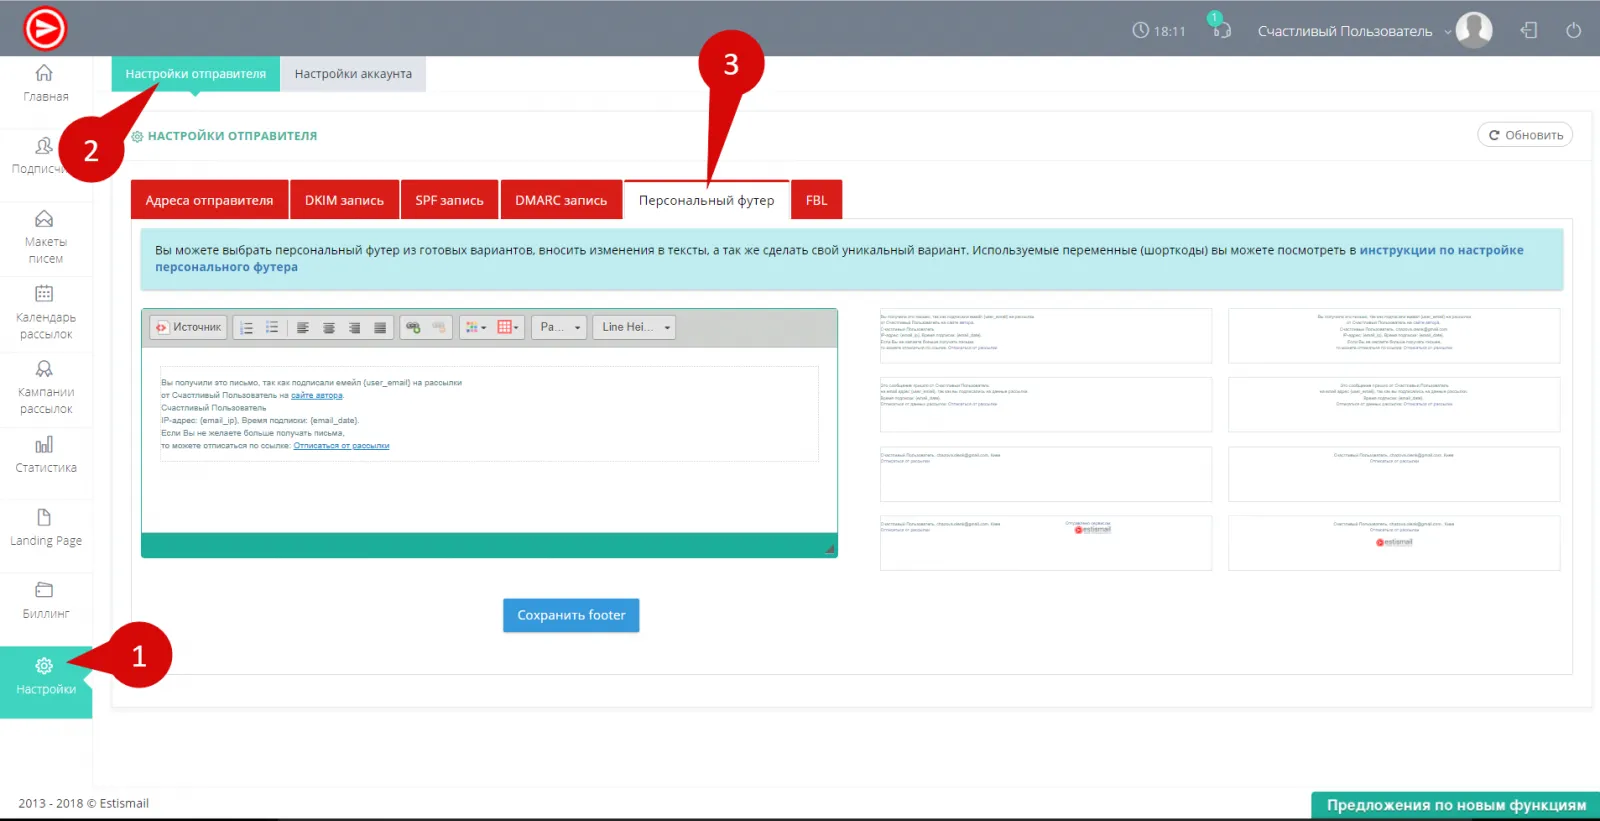Switch to the DKIM запись tab
Image resolution: width=1600 pixels, height=821 pixels.
click(x=344, y=200)
